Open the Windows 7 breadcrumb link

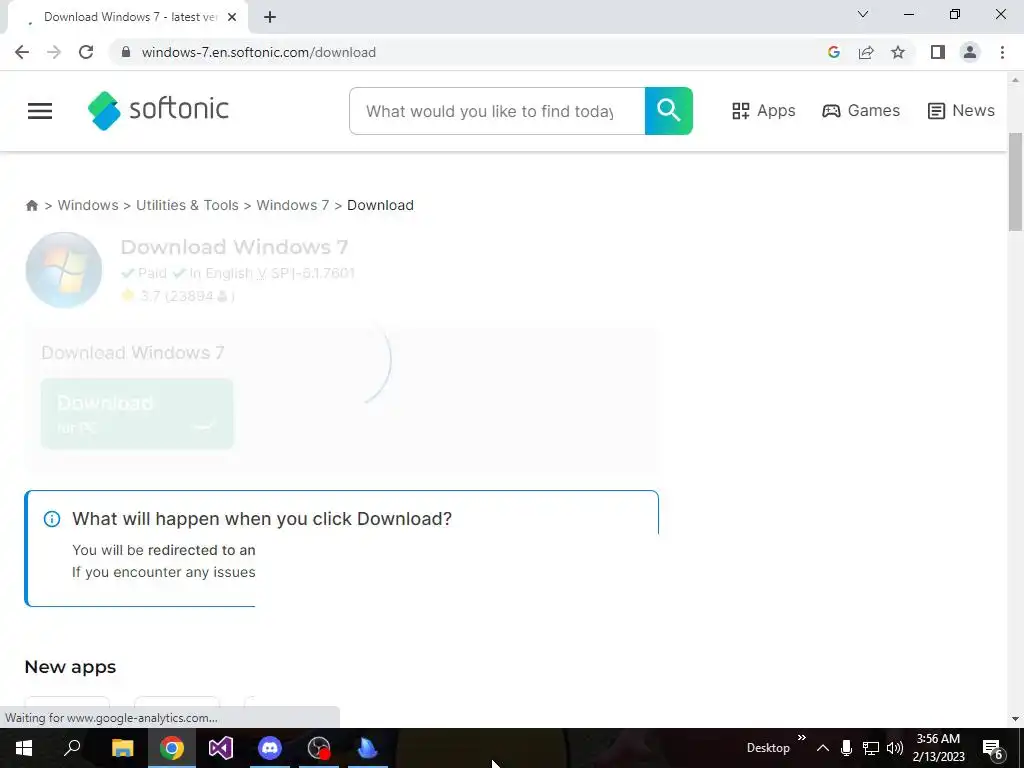click(292, 205)
